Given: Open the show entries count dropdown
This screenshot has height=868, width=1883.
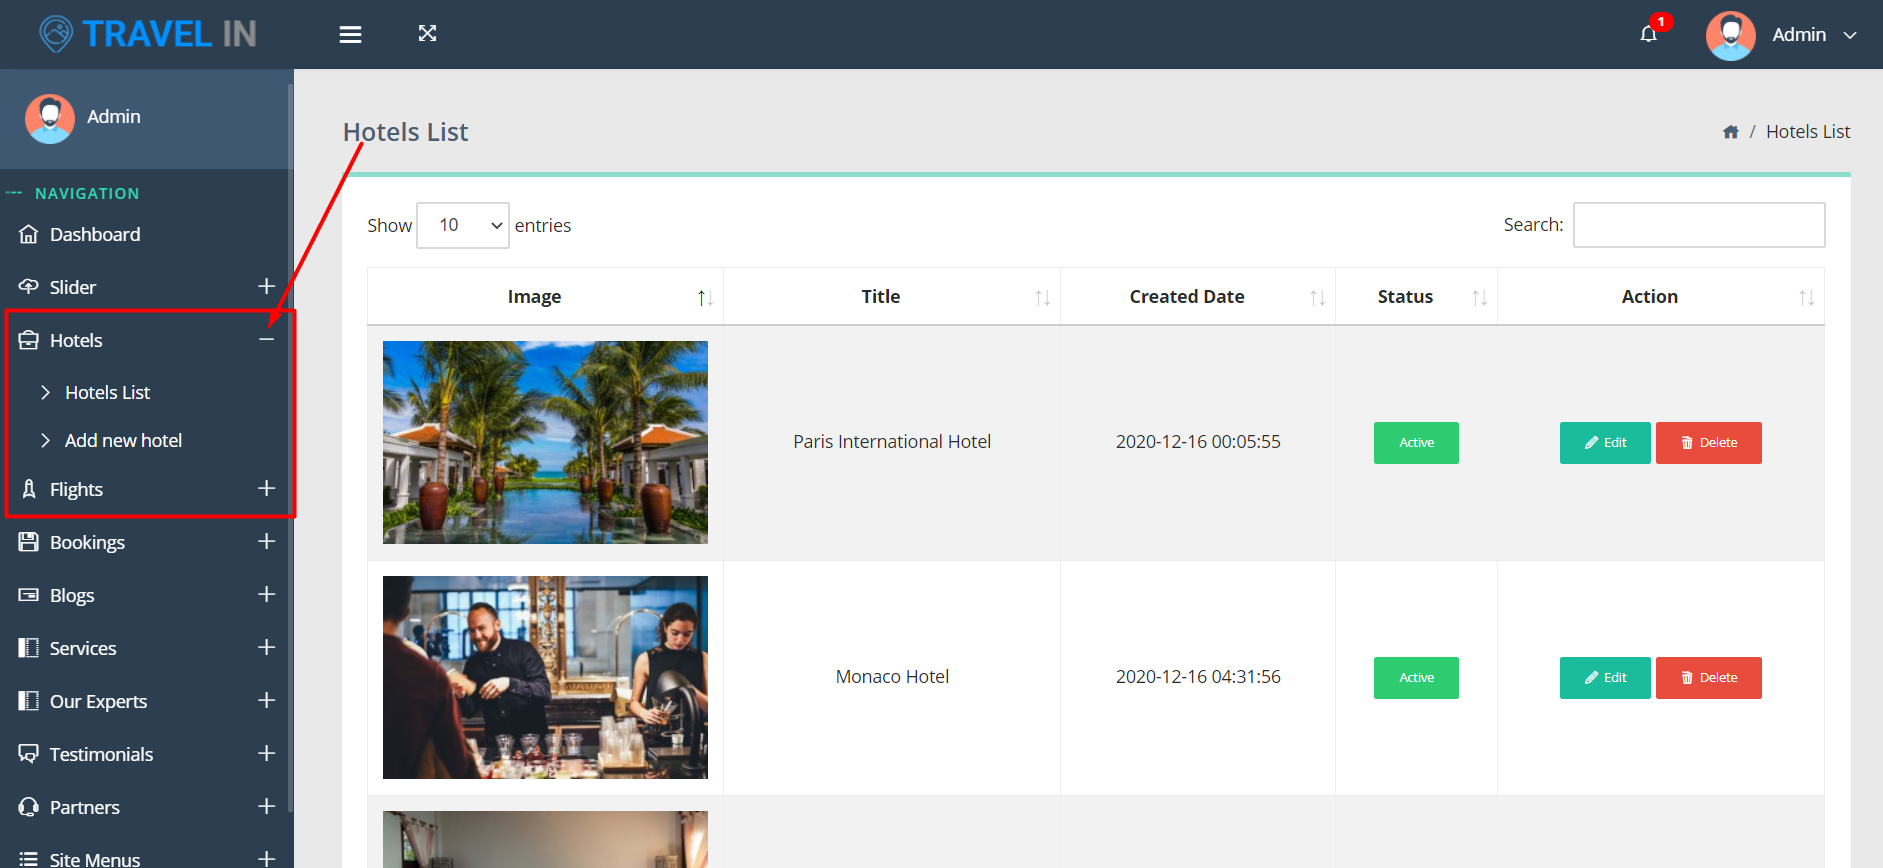Looking at the screenshot, I should point(463,225).
